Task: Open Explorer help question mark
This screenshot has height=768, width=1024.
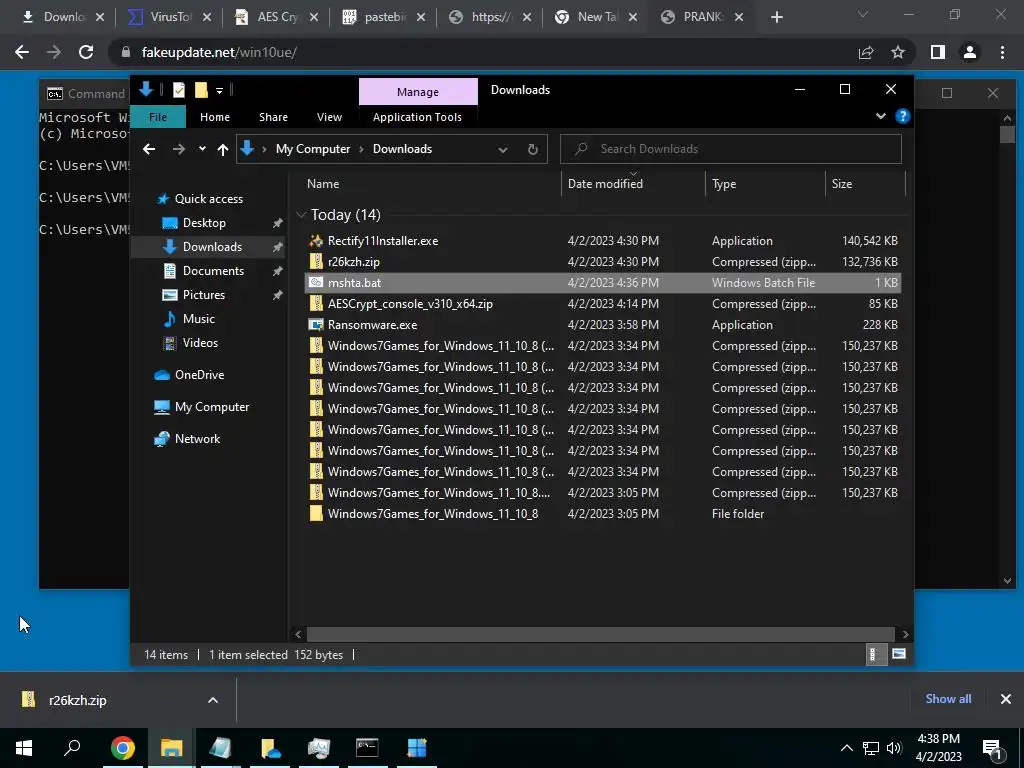Action: [903, 116]
